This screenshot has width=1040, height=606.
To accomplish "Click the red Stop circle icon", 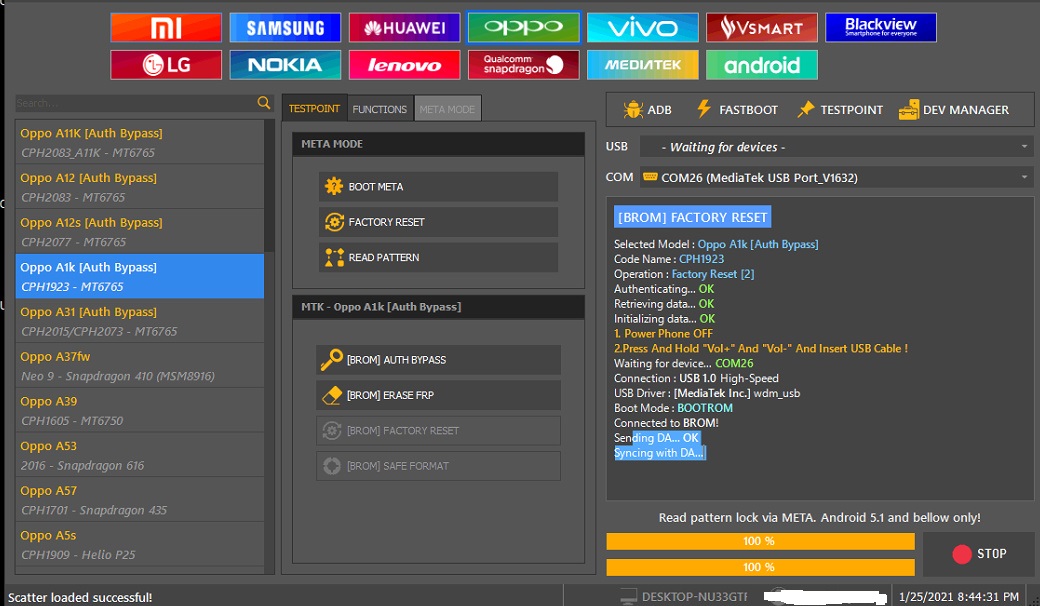I will (962, 554).
